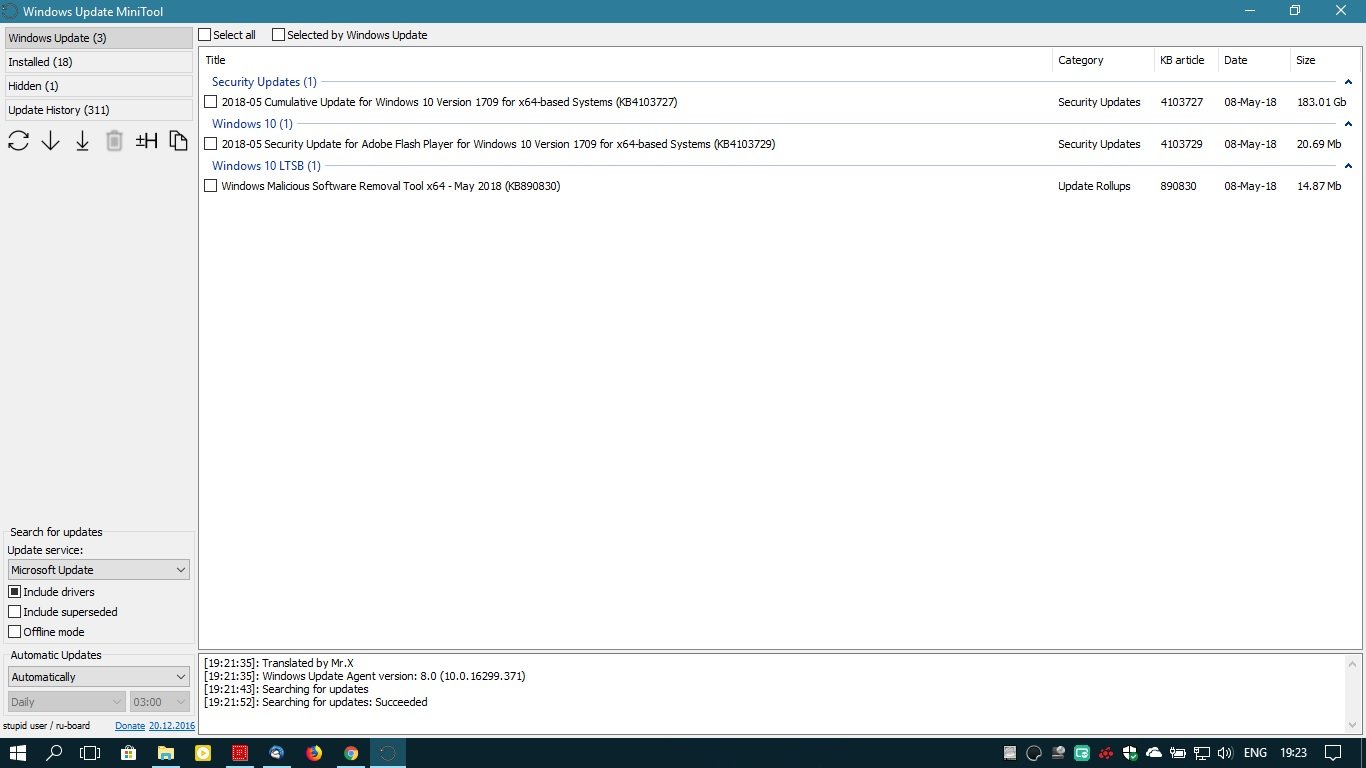The width and height of the screenshot is (1366, 768).
Task: Click the 'Translated by Mr.X' log line
Action: click(x=278, y=663)
